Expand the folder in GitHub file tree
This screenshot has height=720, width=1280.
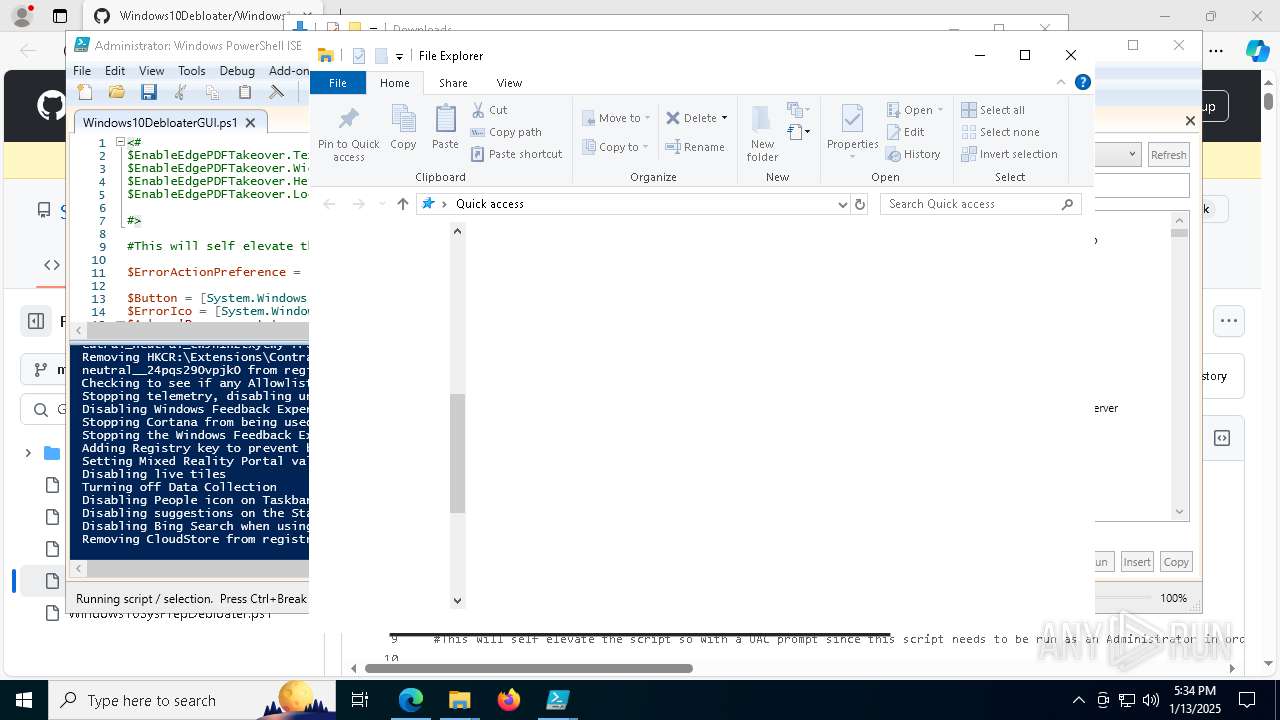(x=28, y=453)
